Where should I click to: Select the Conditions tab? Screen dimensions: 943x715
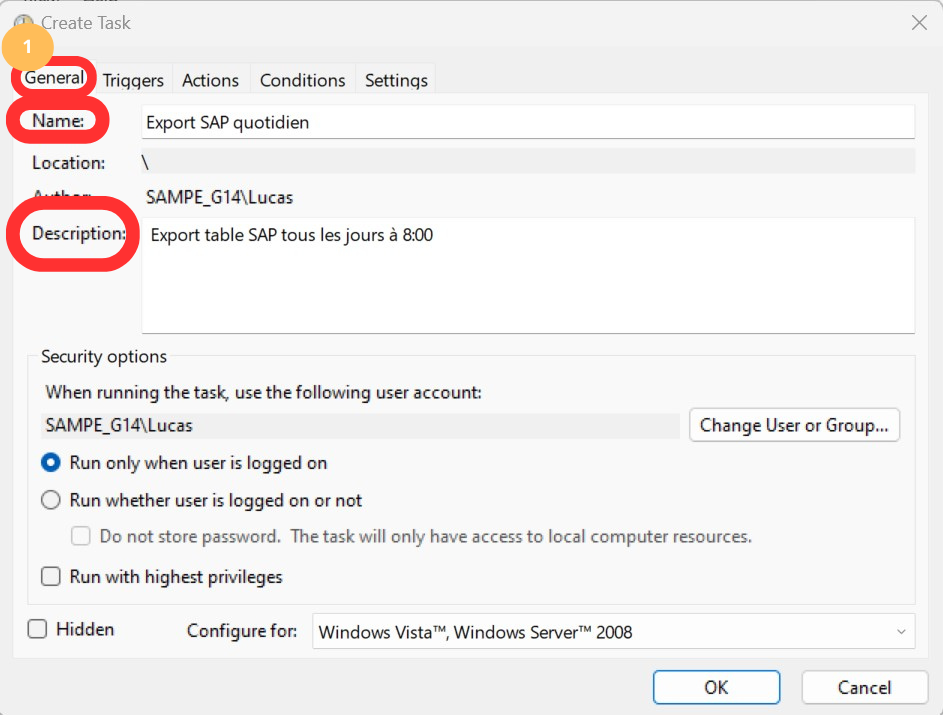pos(302,80)
